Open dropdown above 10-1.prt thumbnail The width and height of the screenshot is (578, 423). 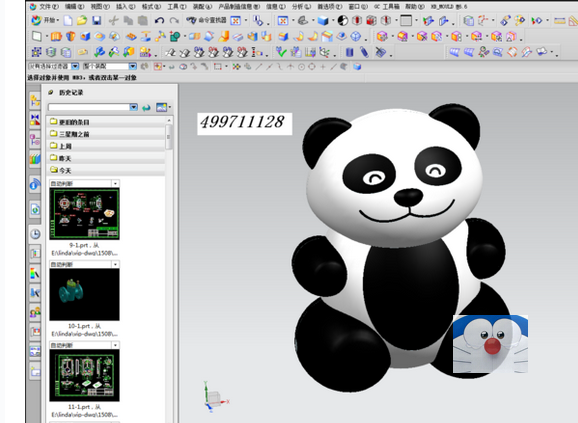pos(115,264)
